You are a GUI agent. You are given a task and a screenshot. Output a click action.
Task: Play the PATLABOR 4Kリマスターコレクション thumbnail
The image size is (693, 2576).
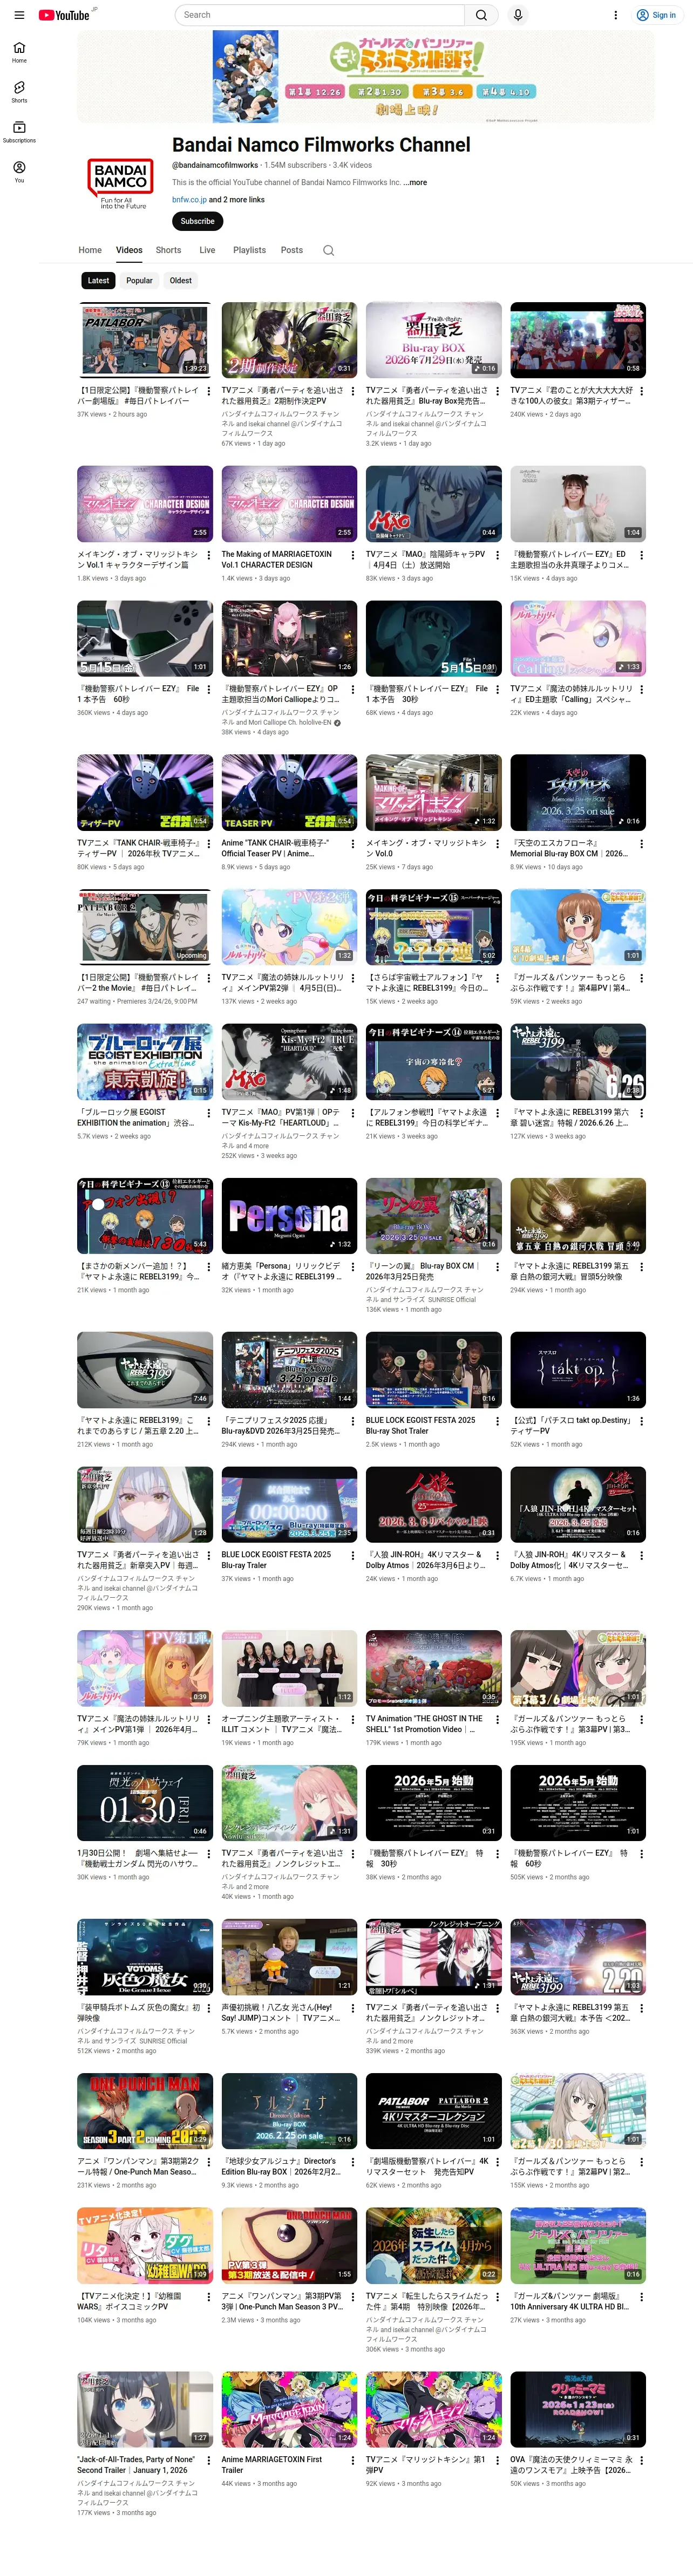(434, 2111)
